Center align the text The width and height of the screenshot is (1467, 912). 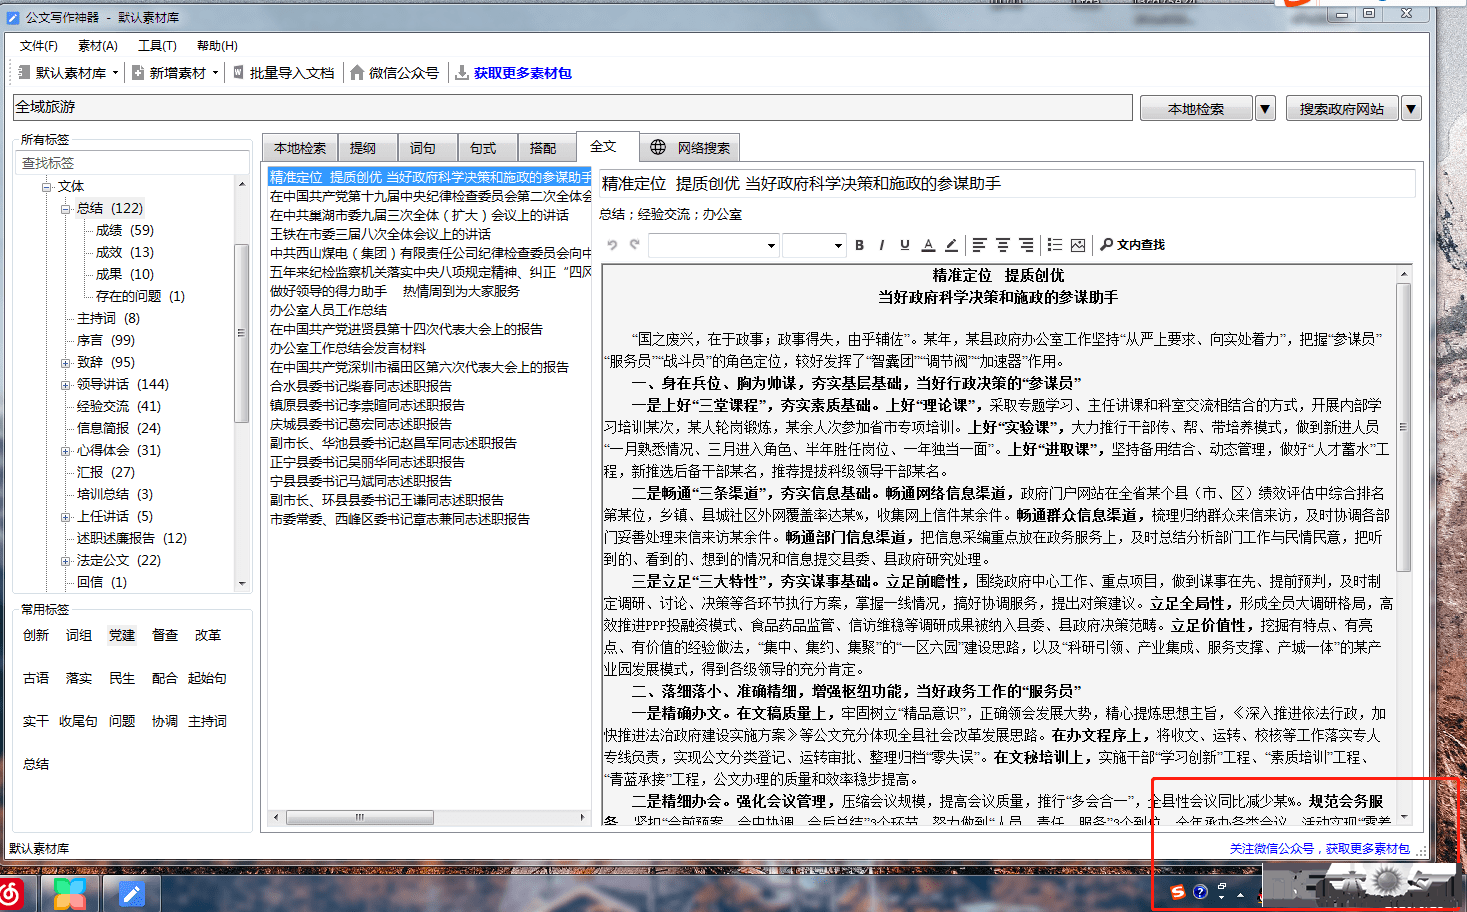pos(1002,245)
